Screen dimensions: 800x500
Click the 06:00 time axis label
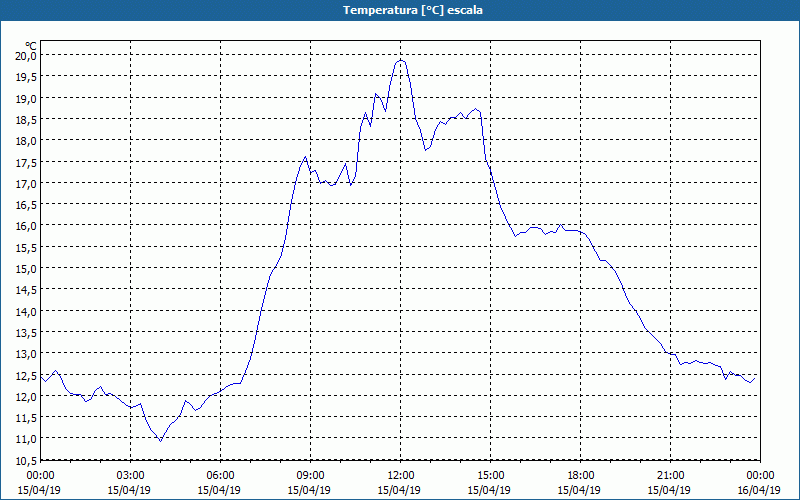coord(220,476)
